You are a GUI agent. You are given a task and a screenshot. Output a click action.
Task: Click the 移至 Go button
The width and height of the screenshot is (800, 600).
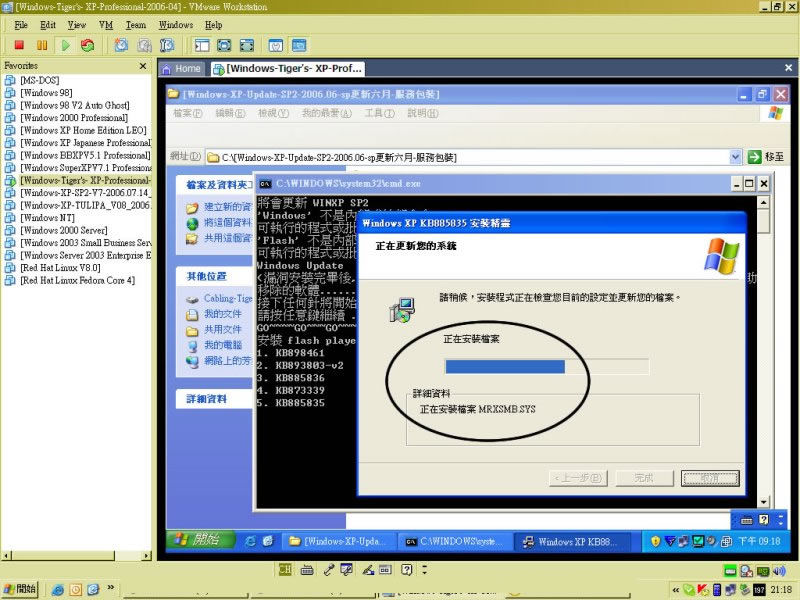point(765,157)
